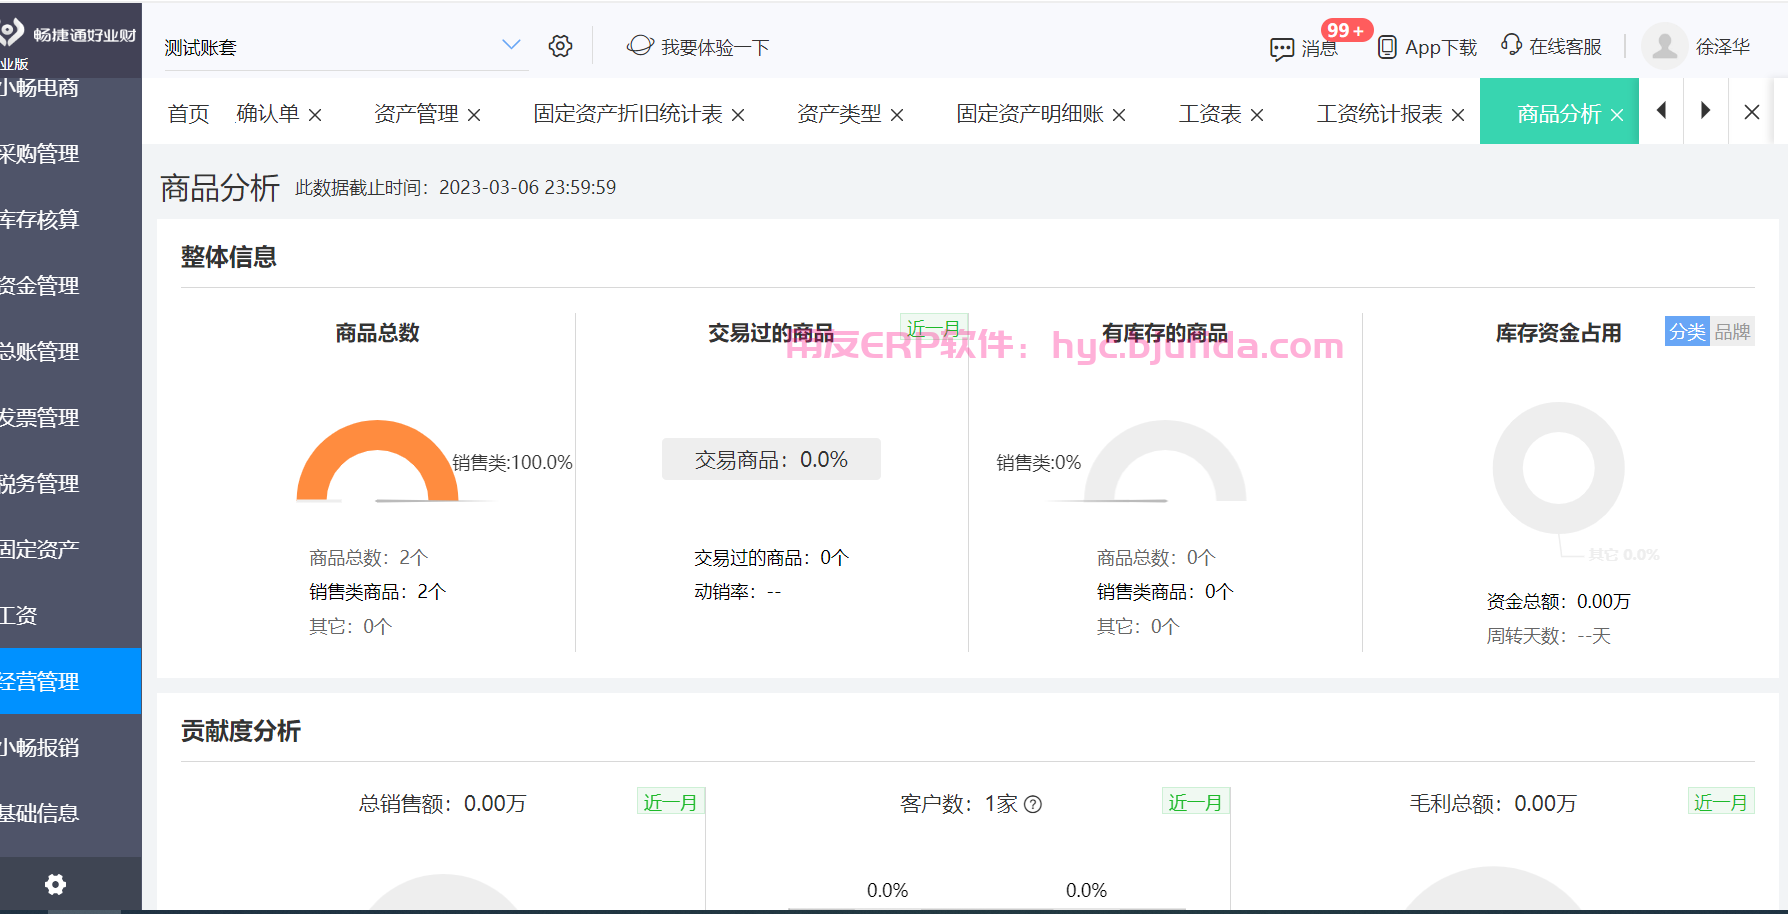Click the 资金总额: 0.00万 text
The image size is (1788, 914).
click(1558, 601)
